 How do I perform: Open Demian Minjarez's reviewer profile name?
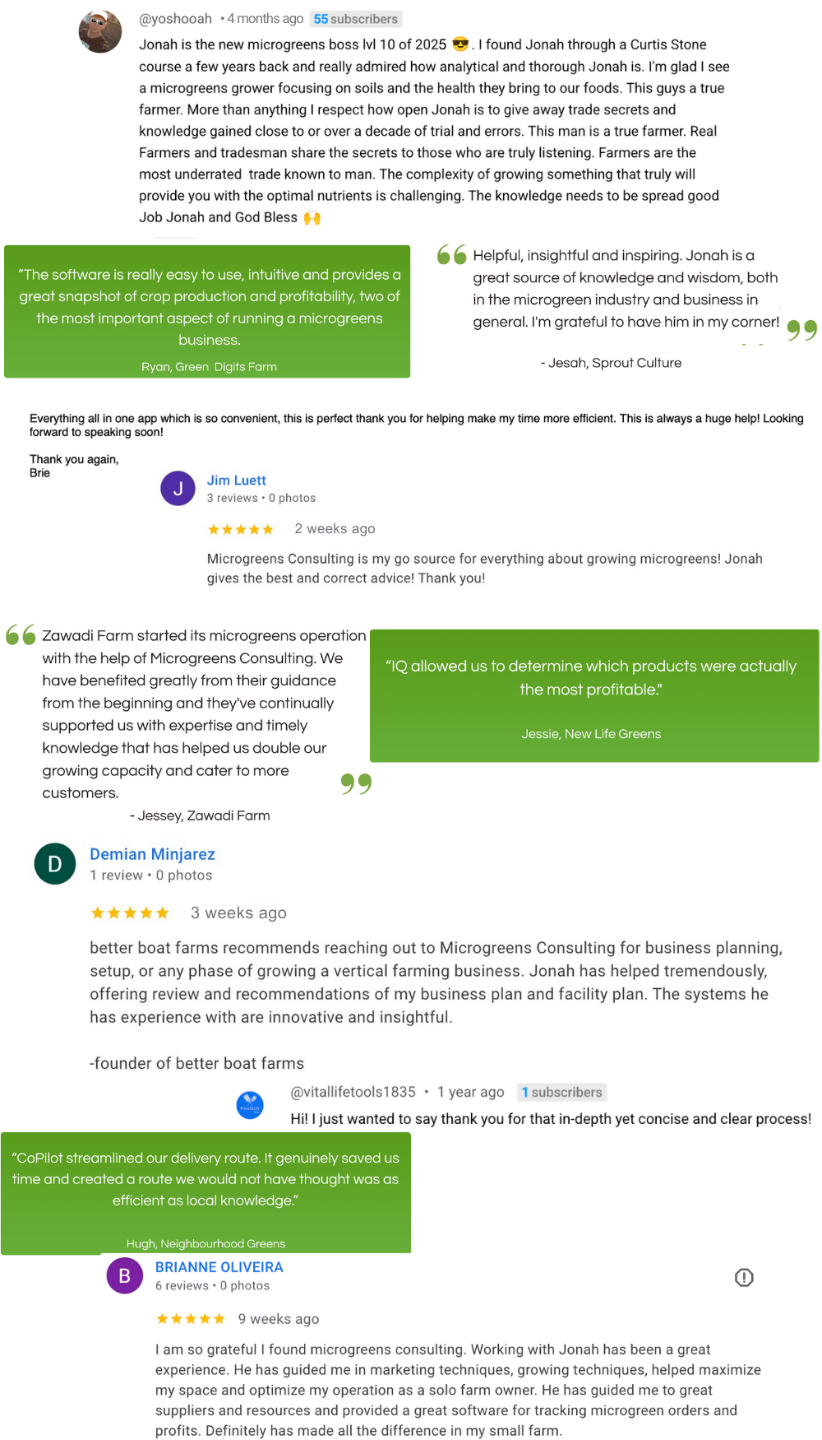pyautogui.click(x=152, y=854)
